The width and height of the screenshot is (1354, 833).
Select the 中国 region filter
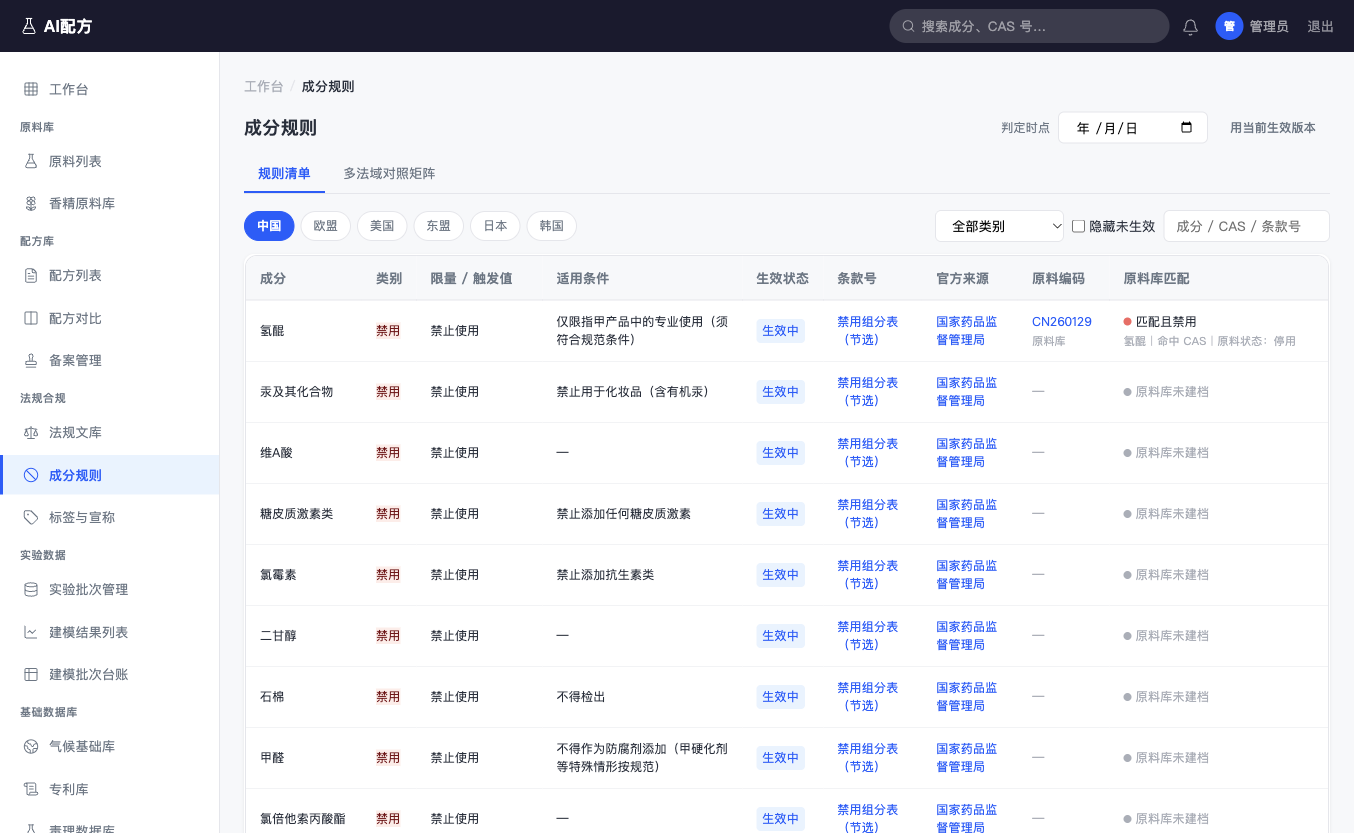tap(269, 226)
